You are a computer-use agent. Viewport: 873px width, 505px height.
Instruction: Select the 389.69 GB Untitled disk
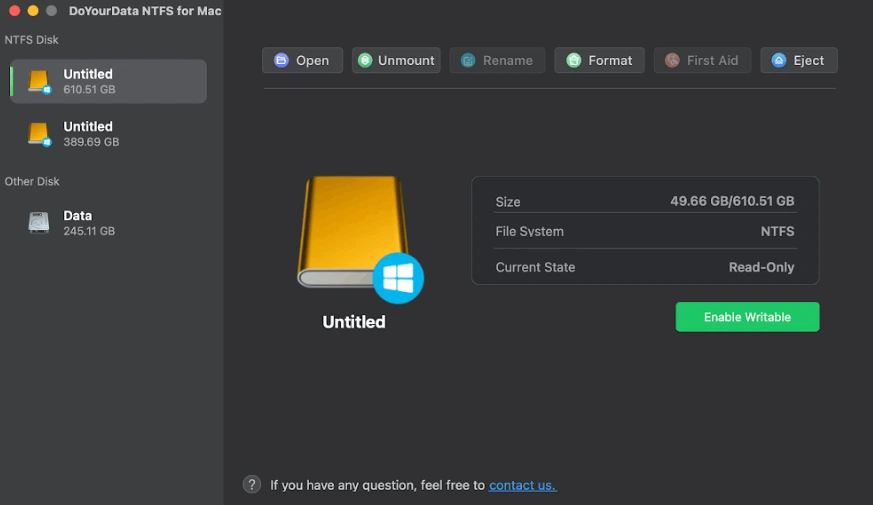108,134
